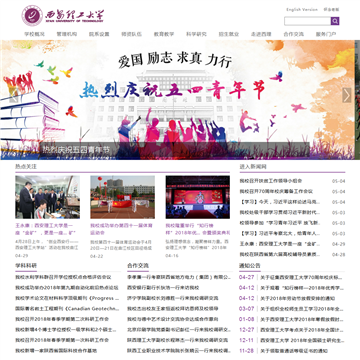The width and height of the screenshot is (360, 360).
Task: Open the 科学研究 menu
Action: (196, 34)
